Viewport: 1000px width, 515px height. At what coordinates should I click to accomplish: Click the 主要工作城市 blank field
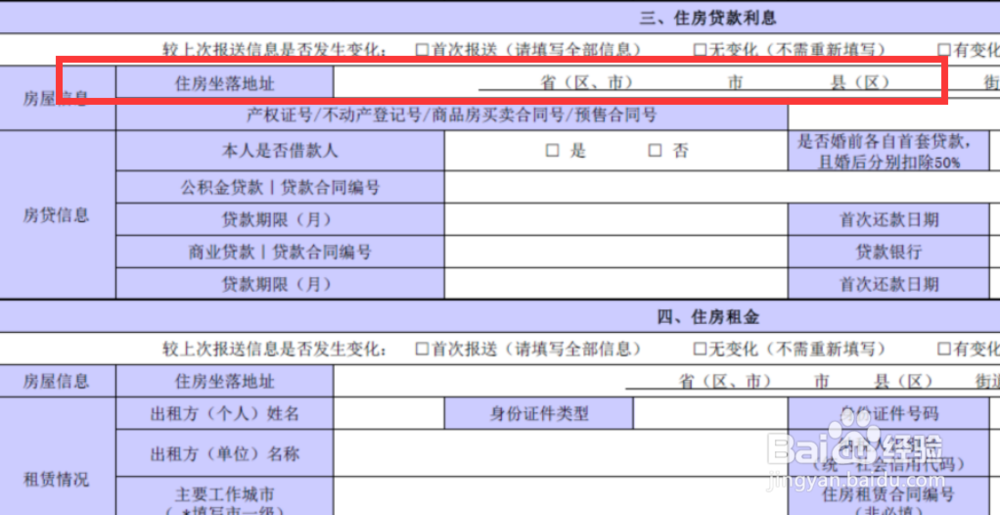[x=561, y=497]
